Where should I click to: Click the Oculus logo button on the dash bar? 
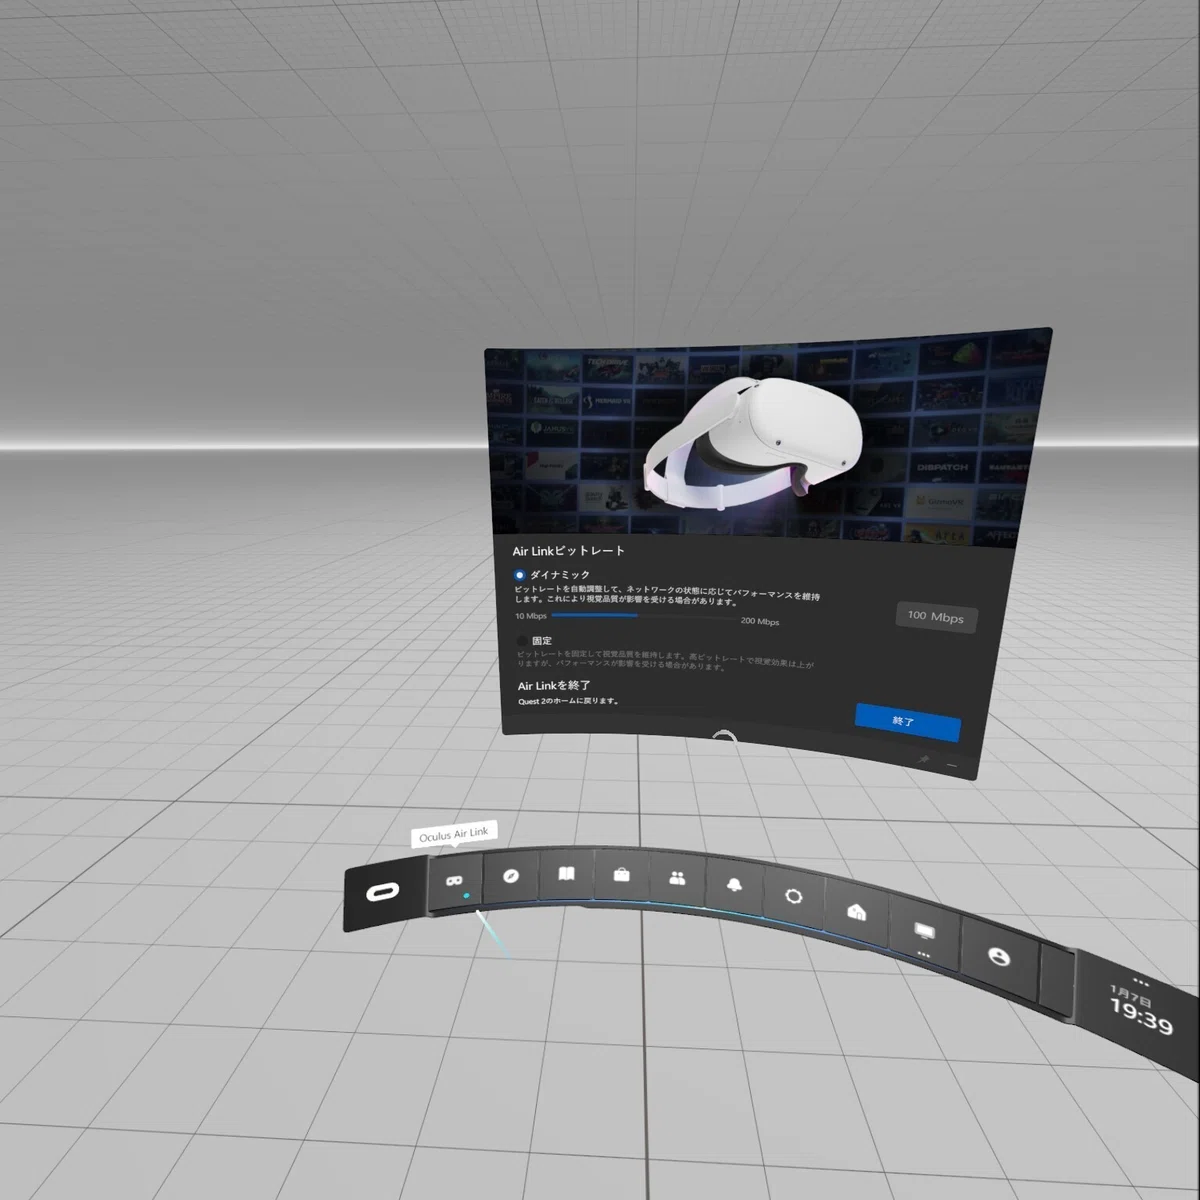click(382, 893)
